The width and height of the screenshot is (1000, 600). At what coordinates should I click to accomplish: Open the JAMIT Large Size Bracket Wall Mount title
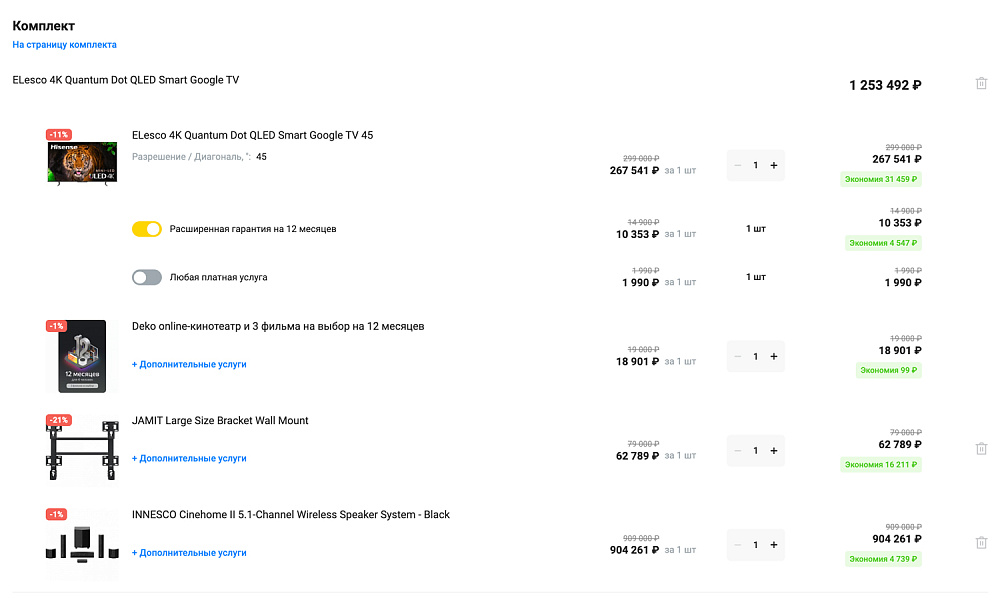pos(220,421)
